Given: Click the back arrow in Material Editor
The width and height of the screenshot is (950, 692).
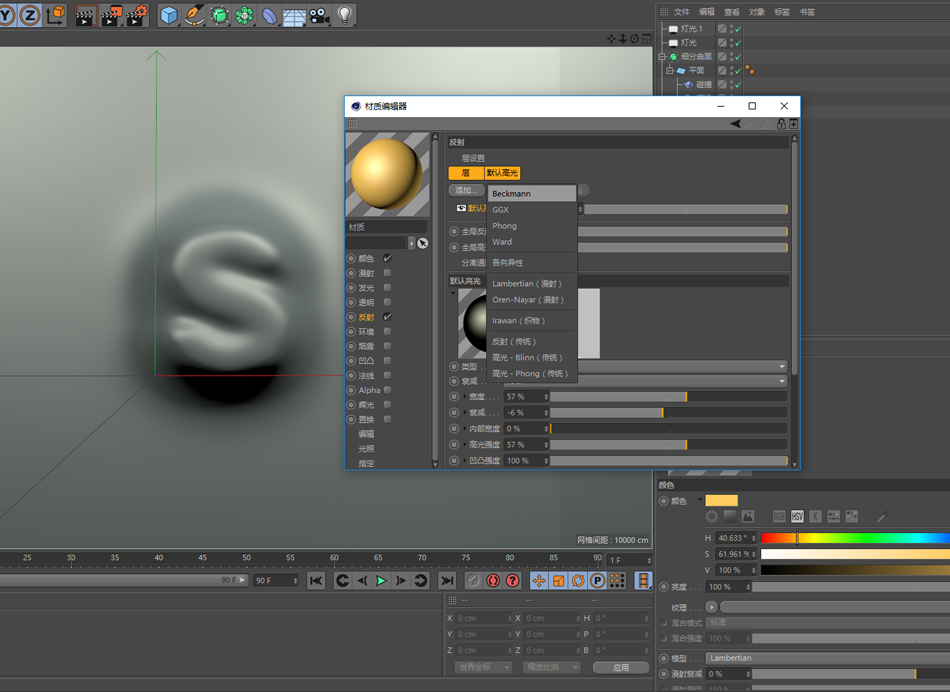Looking at the screenshot, I should pos(736,124).
